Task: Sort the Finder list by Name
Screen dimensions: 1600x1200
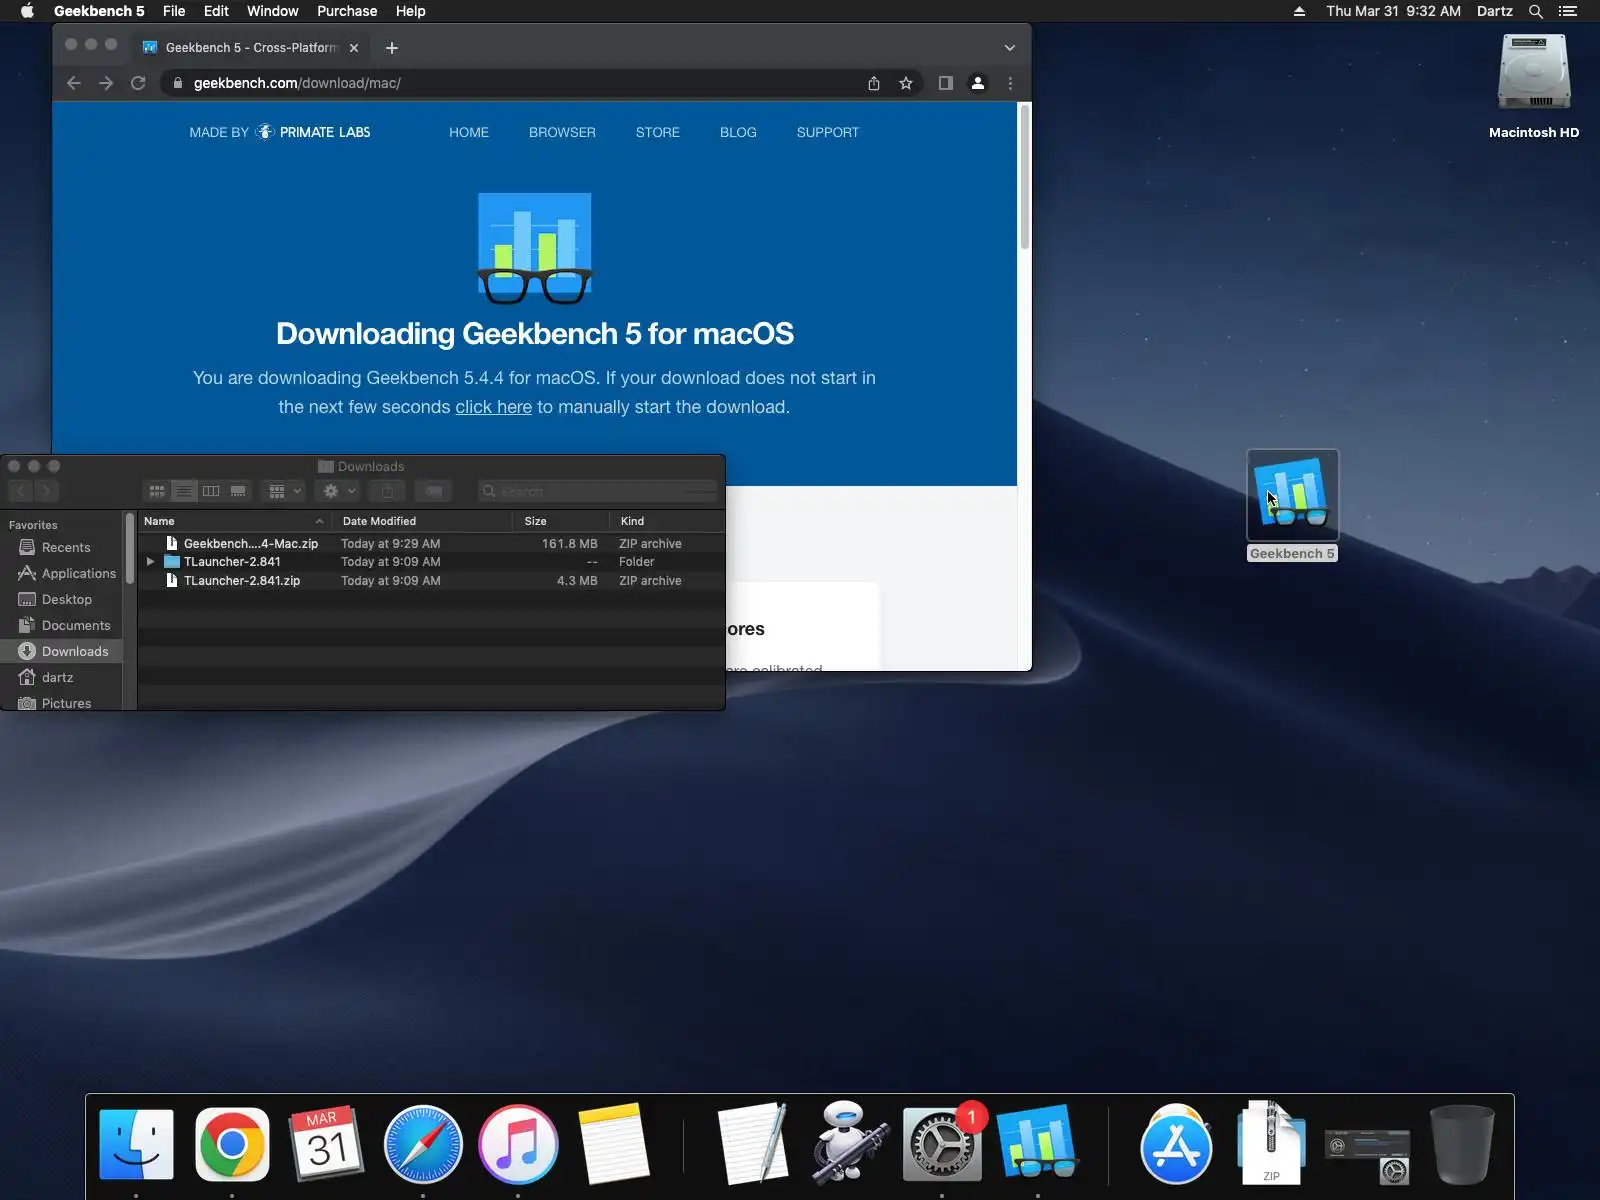Action: 234,521
